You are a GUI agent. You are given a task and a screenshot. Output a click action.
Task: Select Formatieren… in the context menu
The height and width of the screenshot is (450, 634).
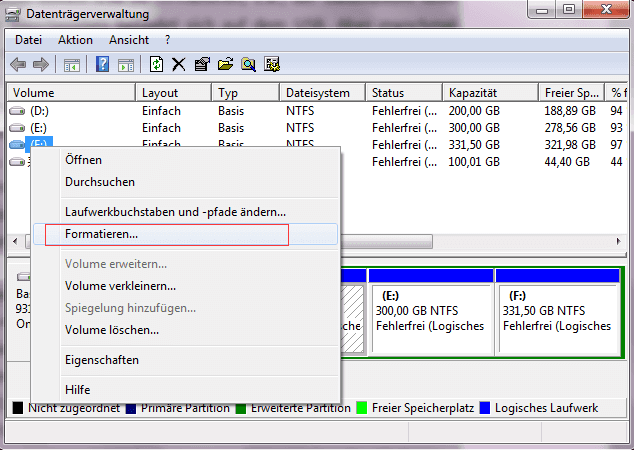185,234
